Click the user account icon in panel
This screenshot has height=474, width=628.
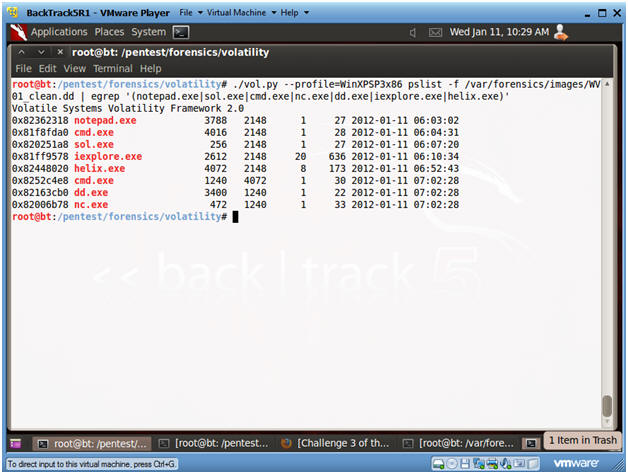click(x=561, y=32)
